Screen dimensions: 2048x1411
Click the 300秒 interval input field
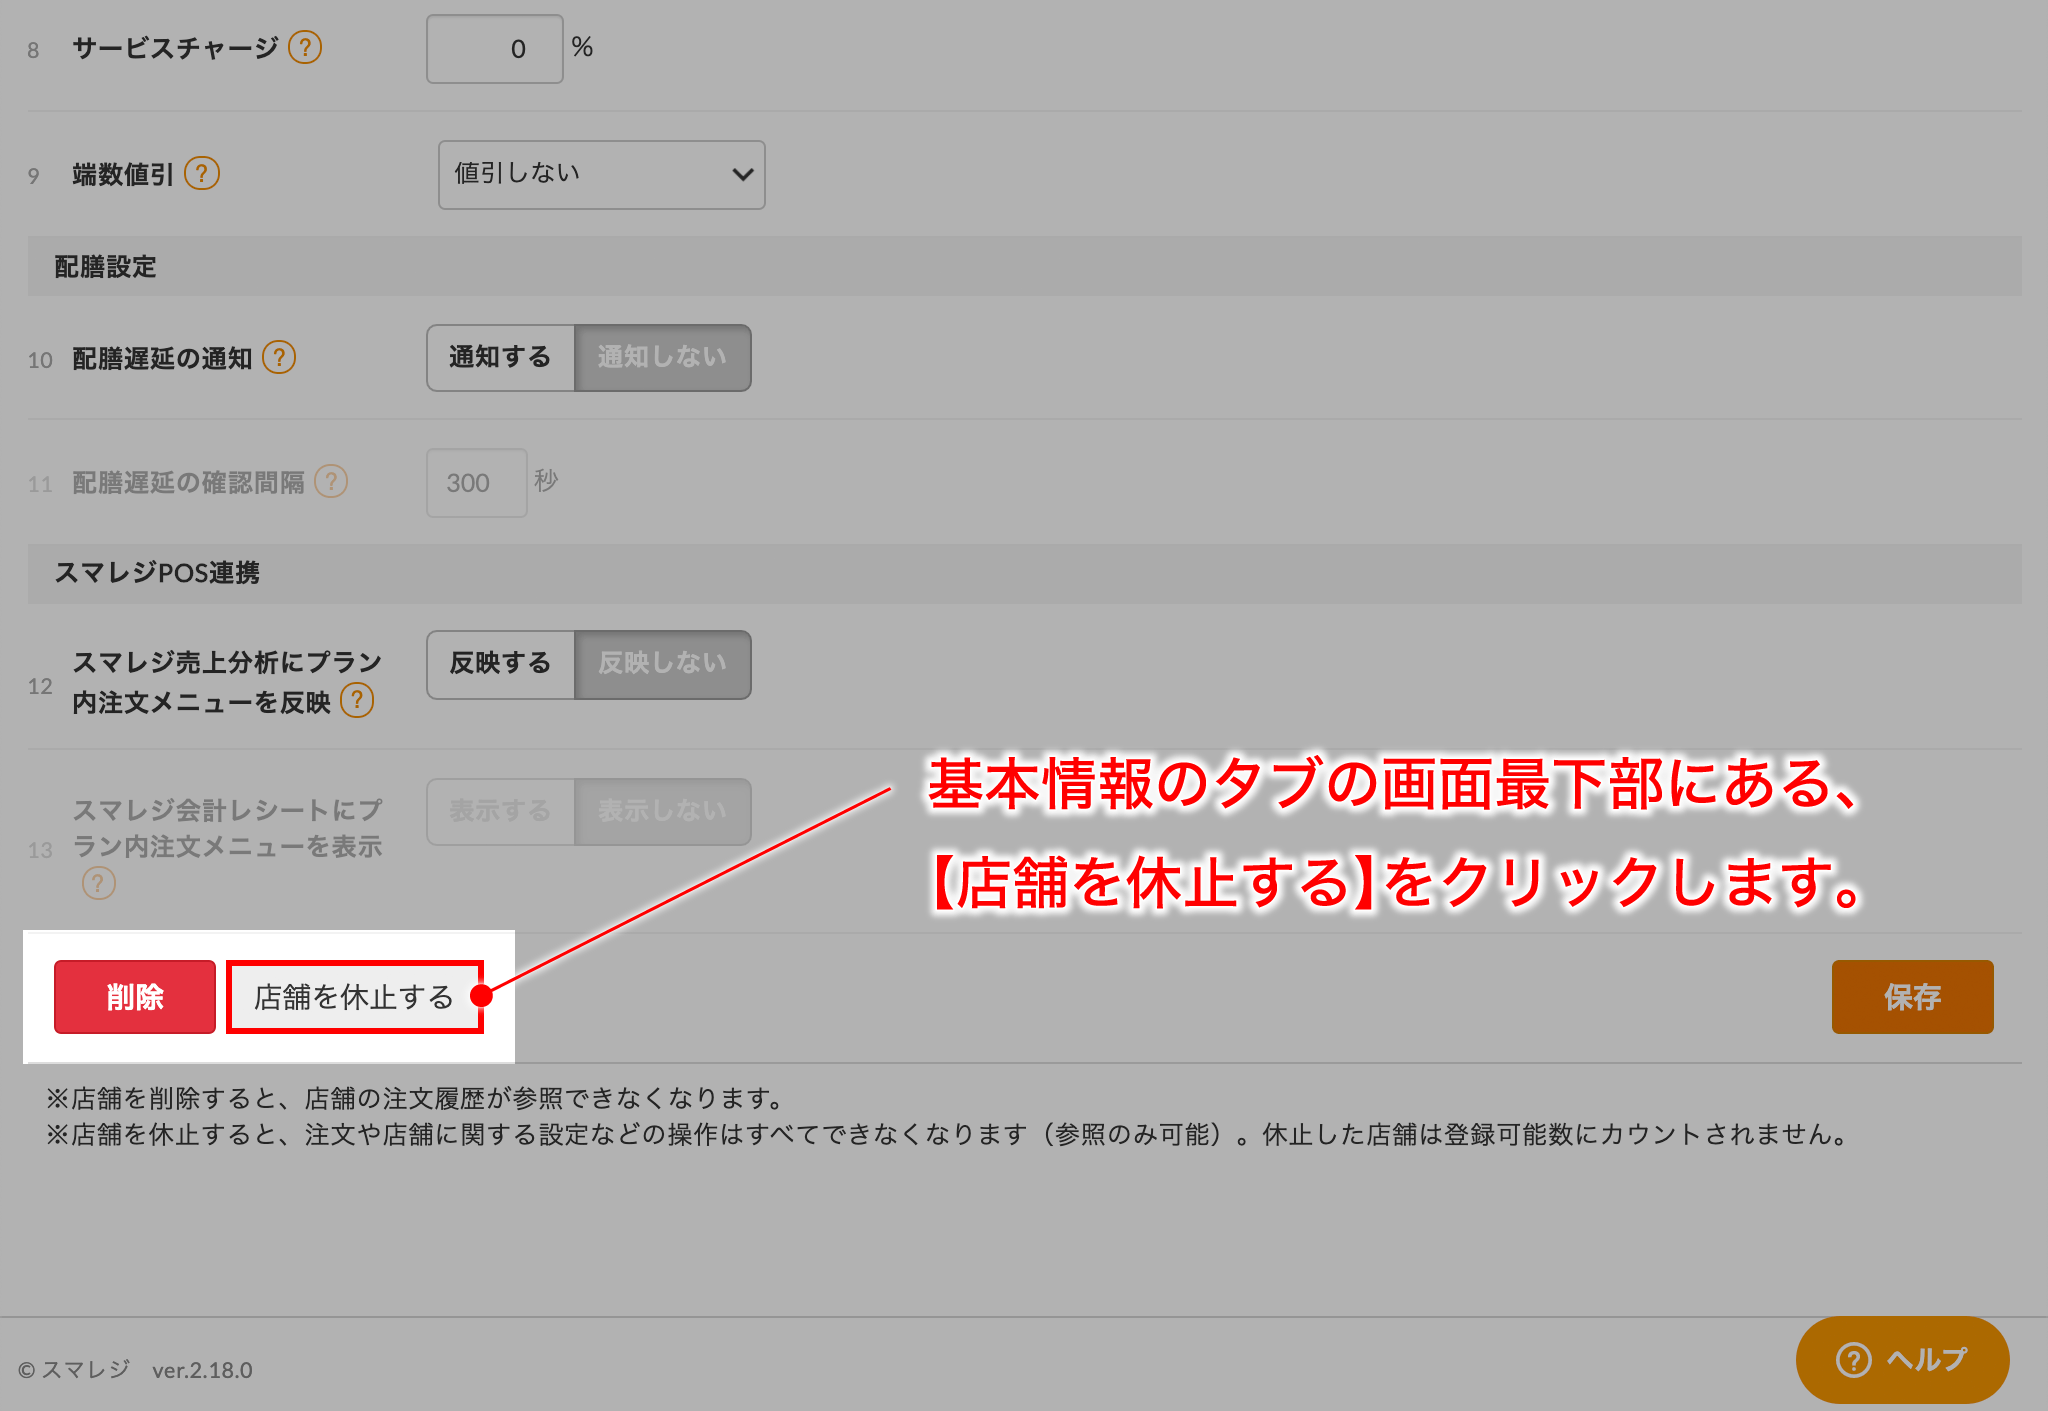point(477,482)
